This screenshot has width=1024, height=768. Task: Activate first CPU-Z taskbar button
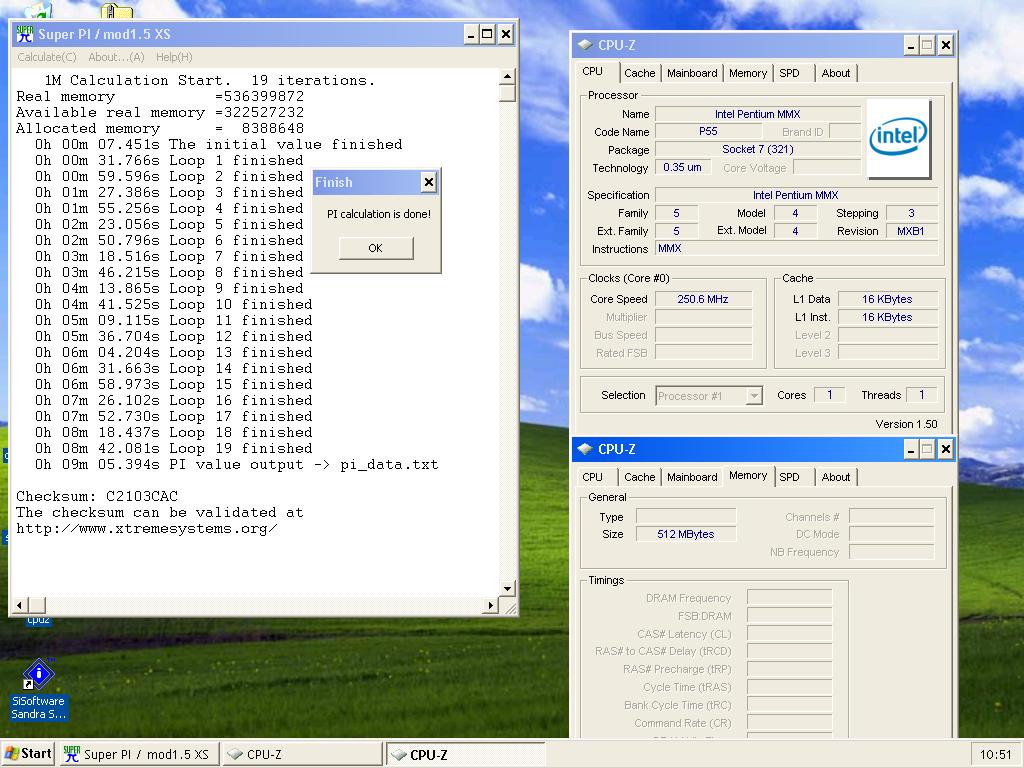point(302,754)
